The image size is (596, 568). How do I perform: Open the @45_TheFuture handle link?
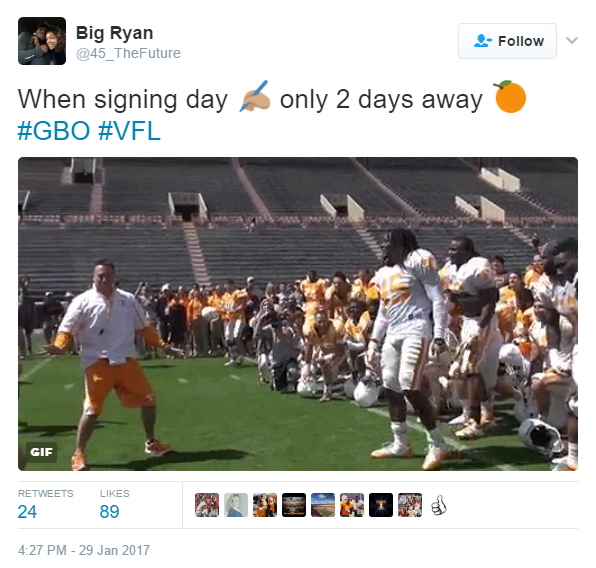click(x=128, y=53)
